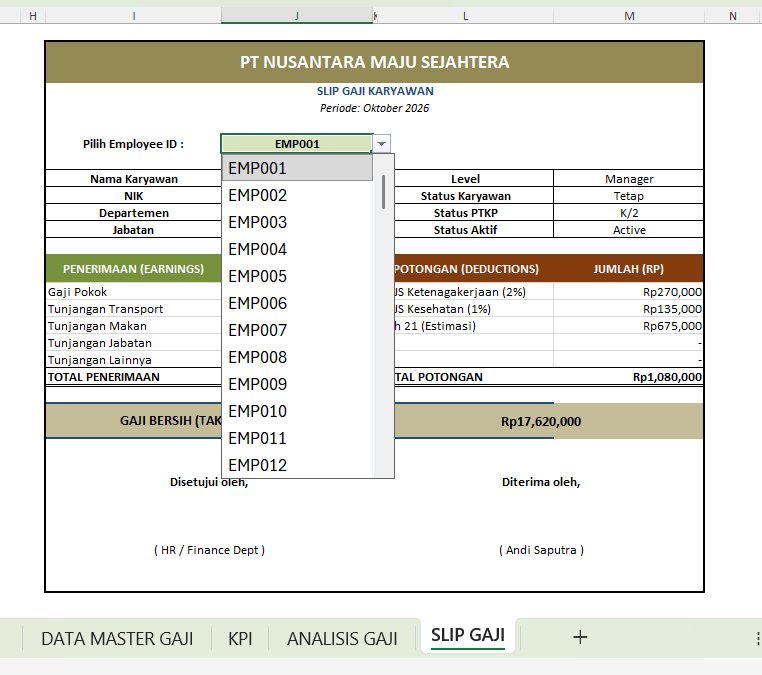This screenshot has height=675, width=762.
Task: Click the Rp270,000 deduction amount
Action: pos(672,292)
